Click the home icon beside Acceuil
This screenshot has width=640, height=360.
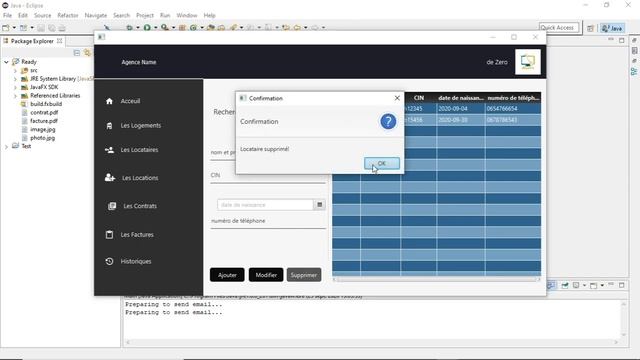[109, 101]
